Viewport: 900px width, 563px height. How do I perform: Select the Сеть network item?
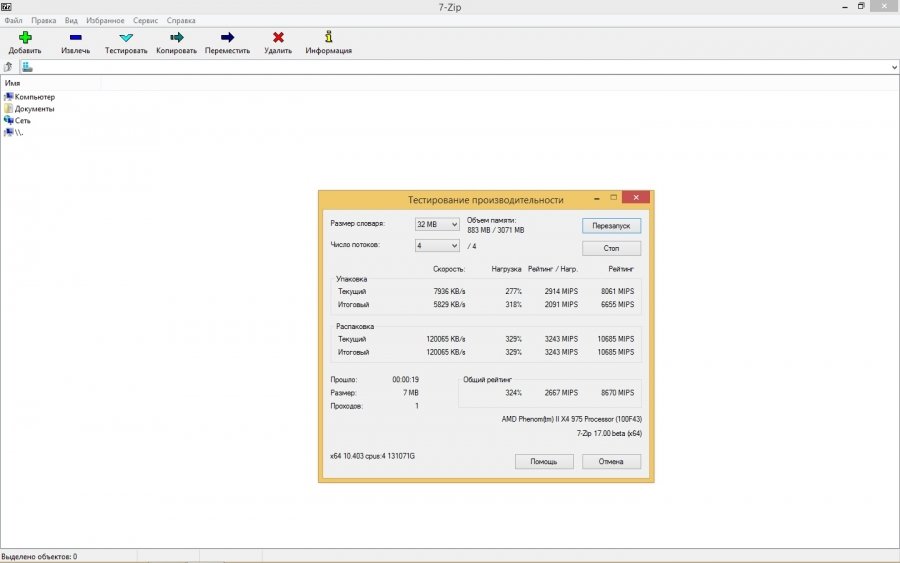tap(17, 121)
